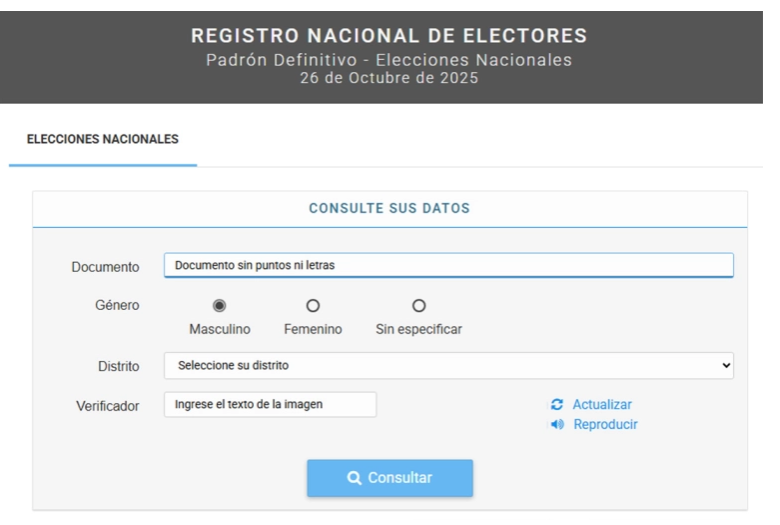Click the Verificador field label
The width and height of the screenshot is (780, 525).
[108, 406]
